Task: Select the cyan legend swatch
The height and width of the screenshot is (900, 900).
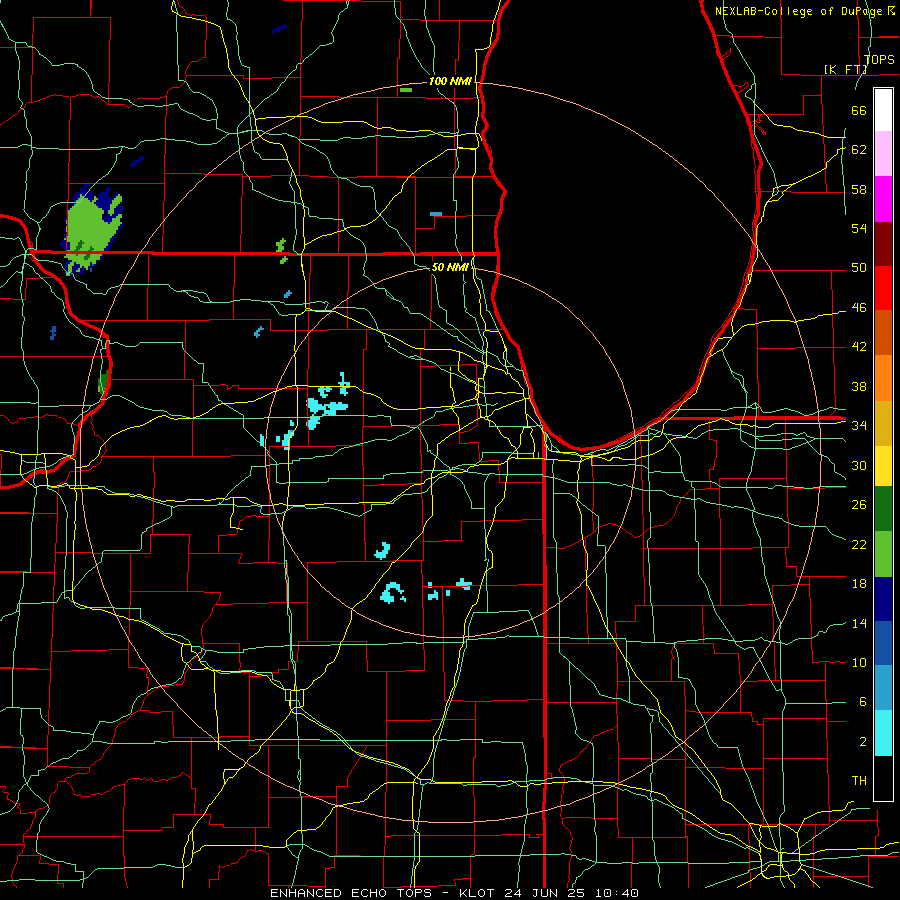Action: (883, 733)
